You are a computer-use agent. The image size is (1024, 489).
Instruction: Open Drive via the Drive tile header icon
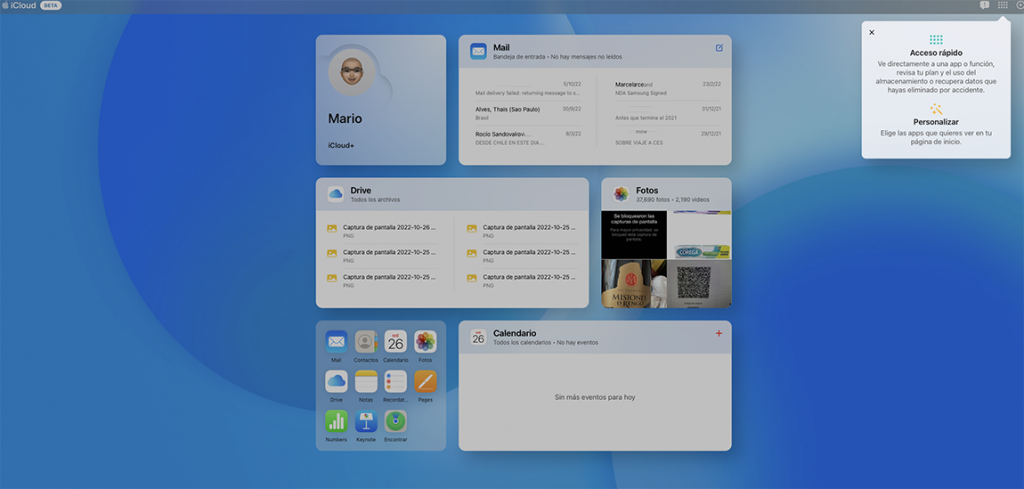pos(336,194)
